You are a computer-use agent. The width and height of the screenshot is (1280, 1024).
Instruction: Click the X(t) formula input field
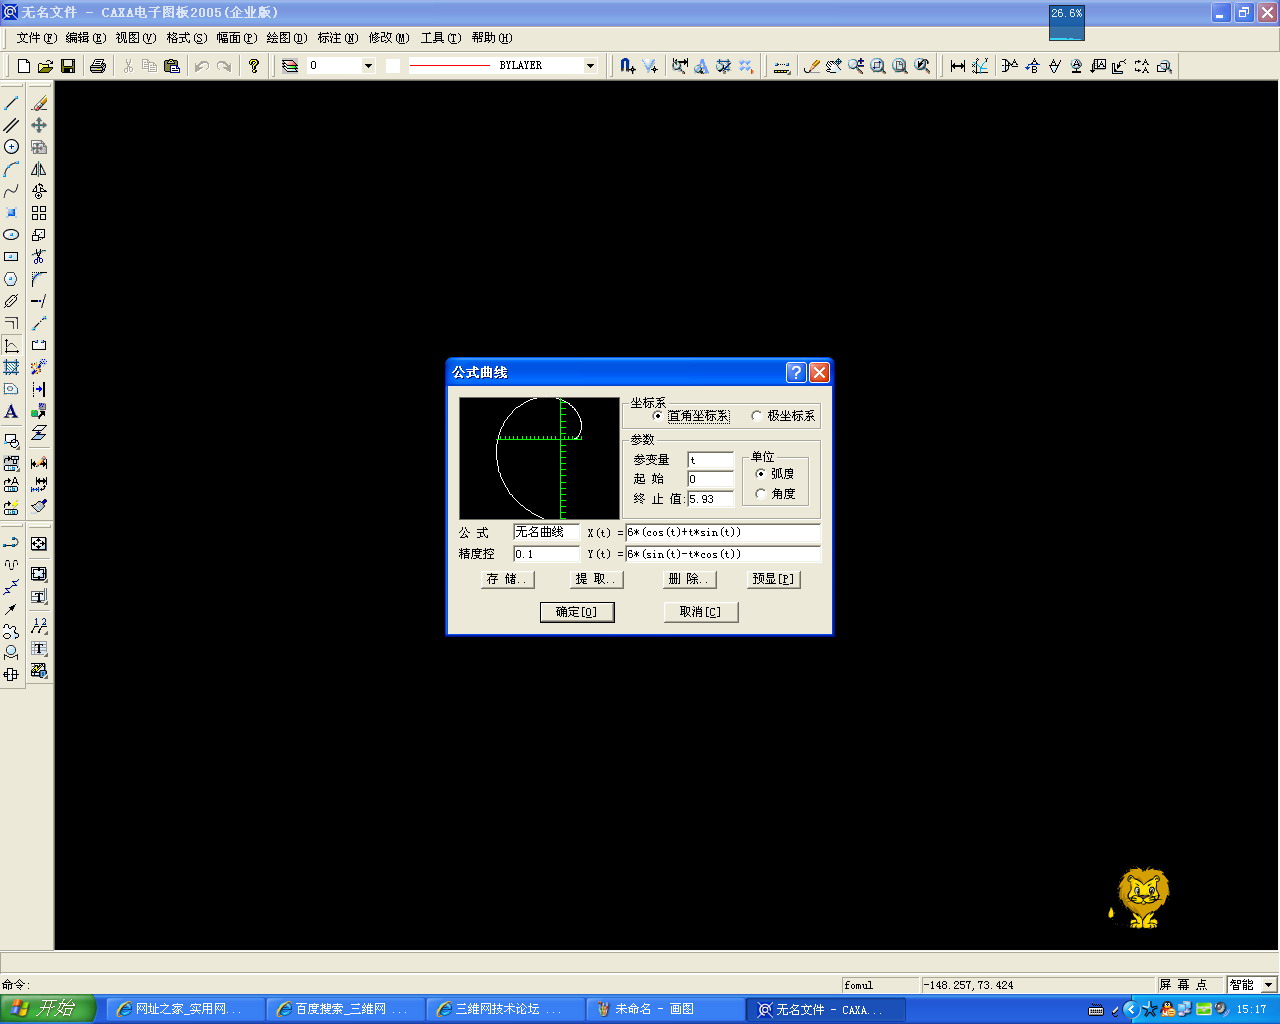(x=723, y=533)
